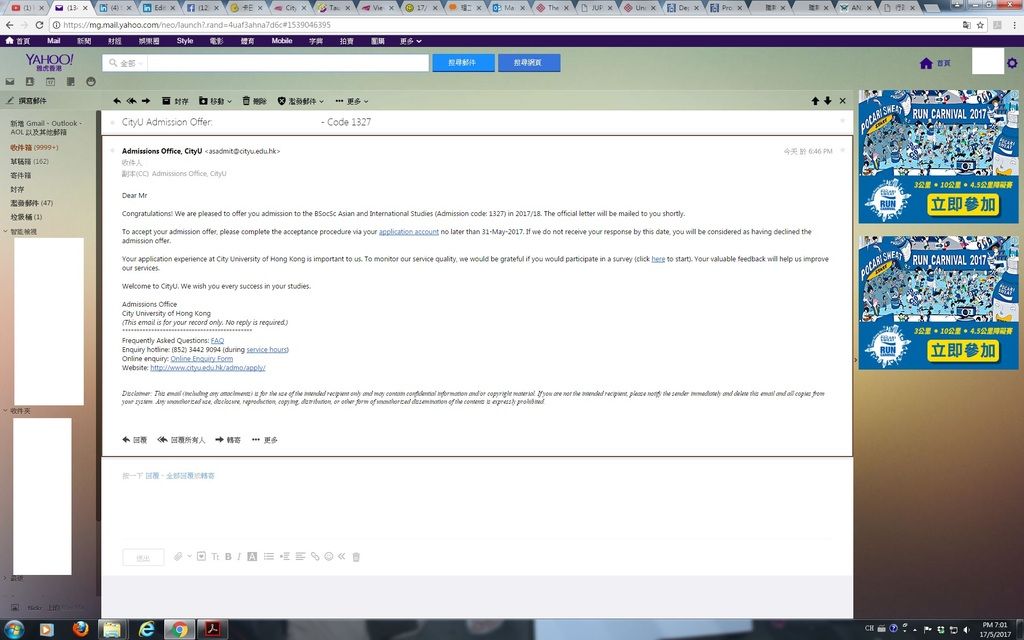This screenshot has height=640, width=1024.
Task: Click the 'application account' link in the email
Action: pyautogui.click(x=408, y=232)
